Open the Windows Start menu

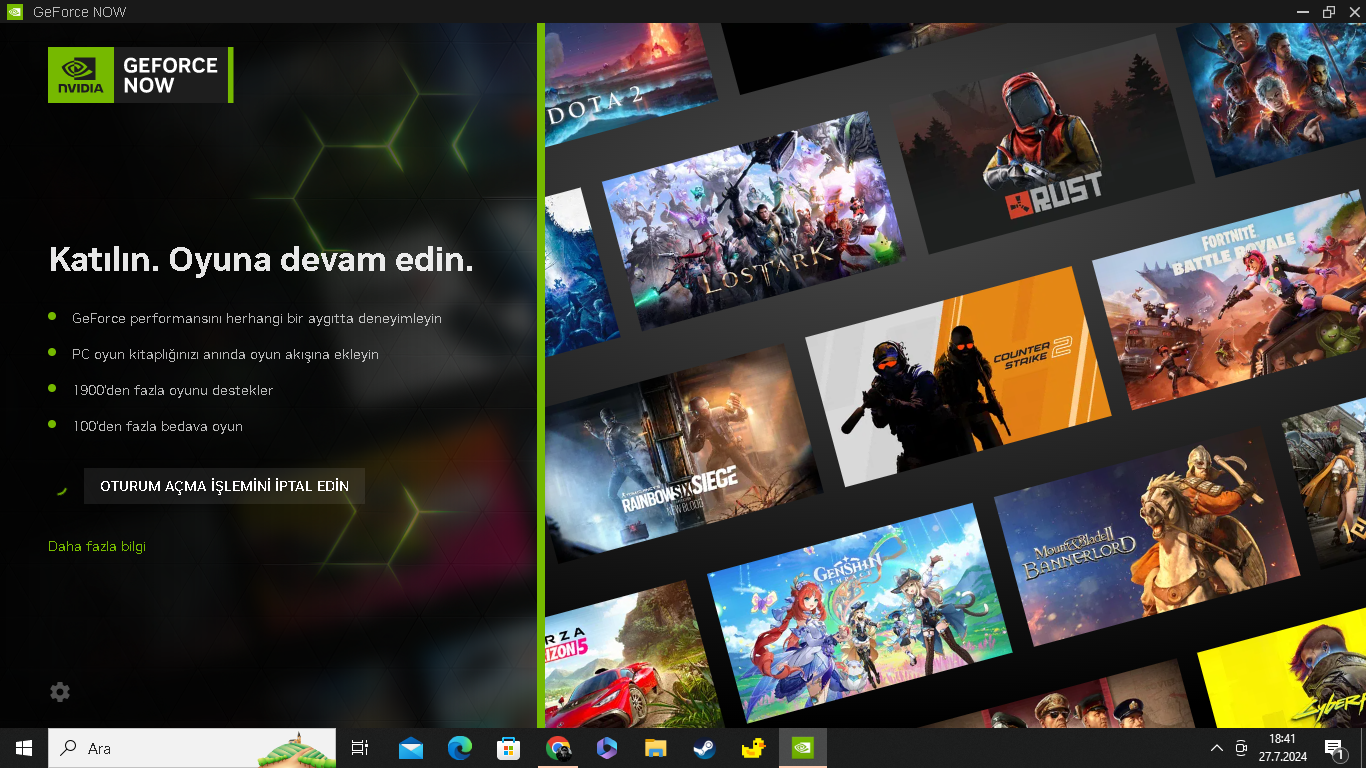(x=24, y=748)
